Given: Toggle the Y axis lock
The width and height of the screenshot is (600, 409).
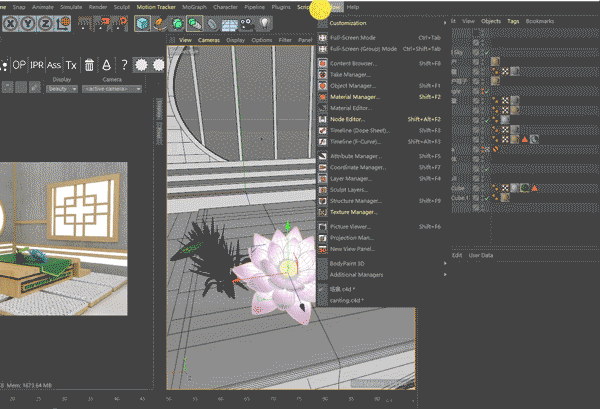Looking at the screenshot, I should [28, 24].
